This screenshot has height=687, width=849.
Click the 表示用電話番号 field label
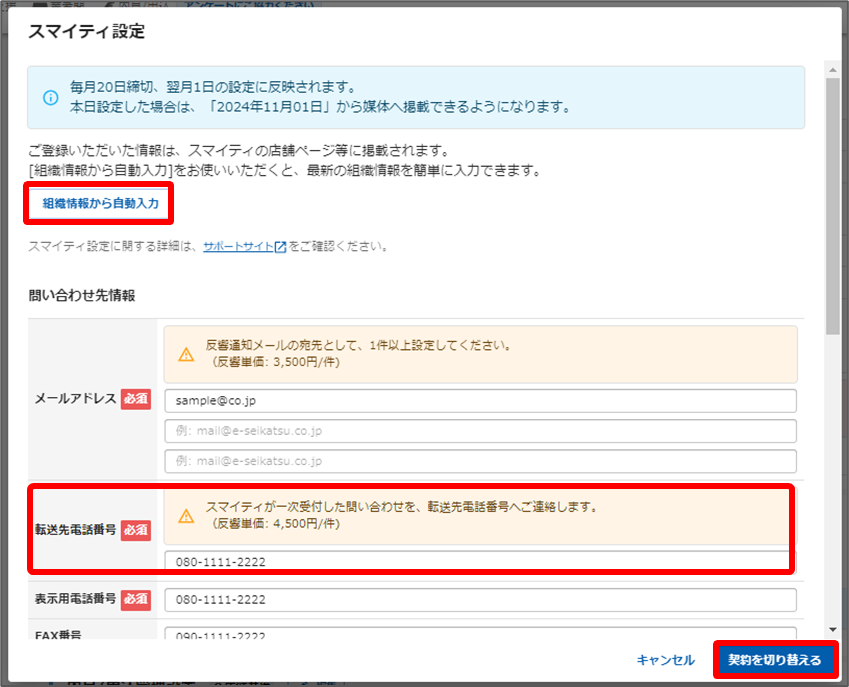click(76, 599)
